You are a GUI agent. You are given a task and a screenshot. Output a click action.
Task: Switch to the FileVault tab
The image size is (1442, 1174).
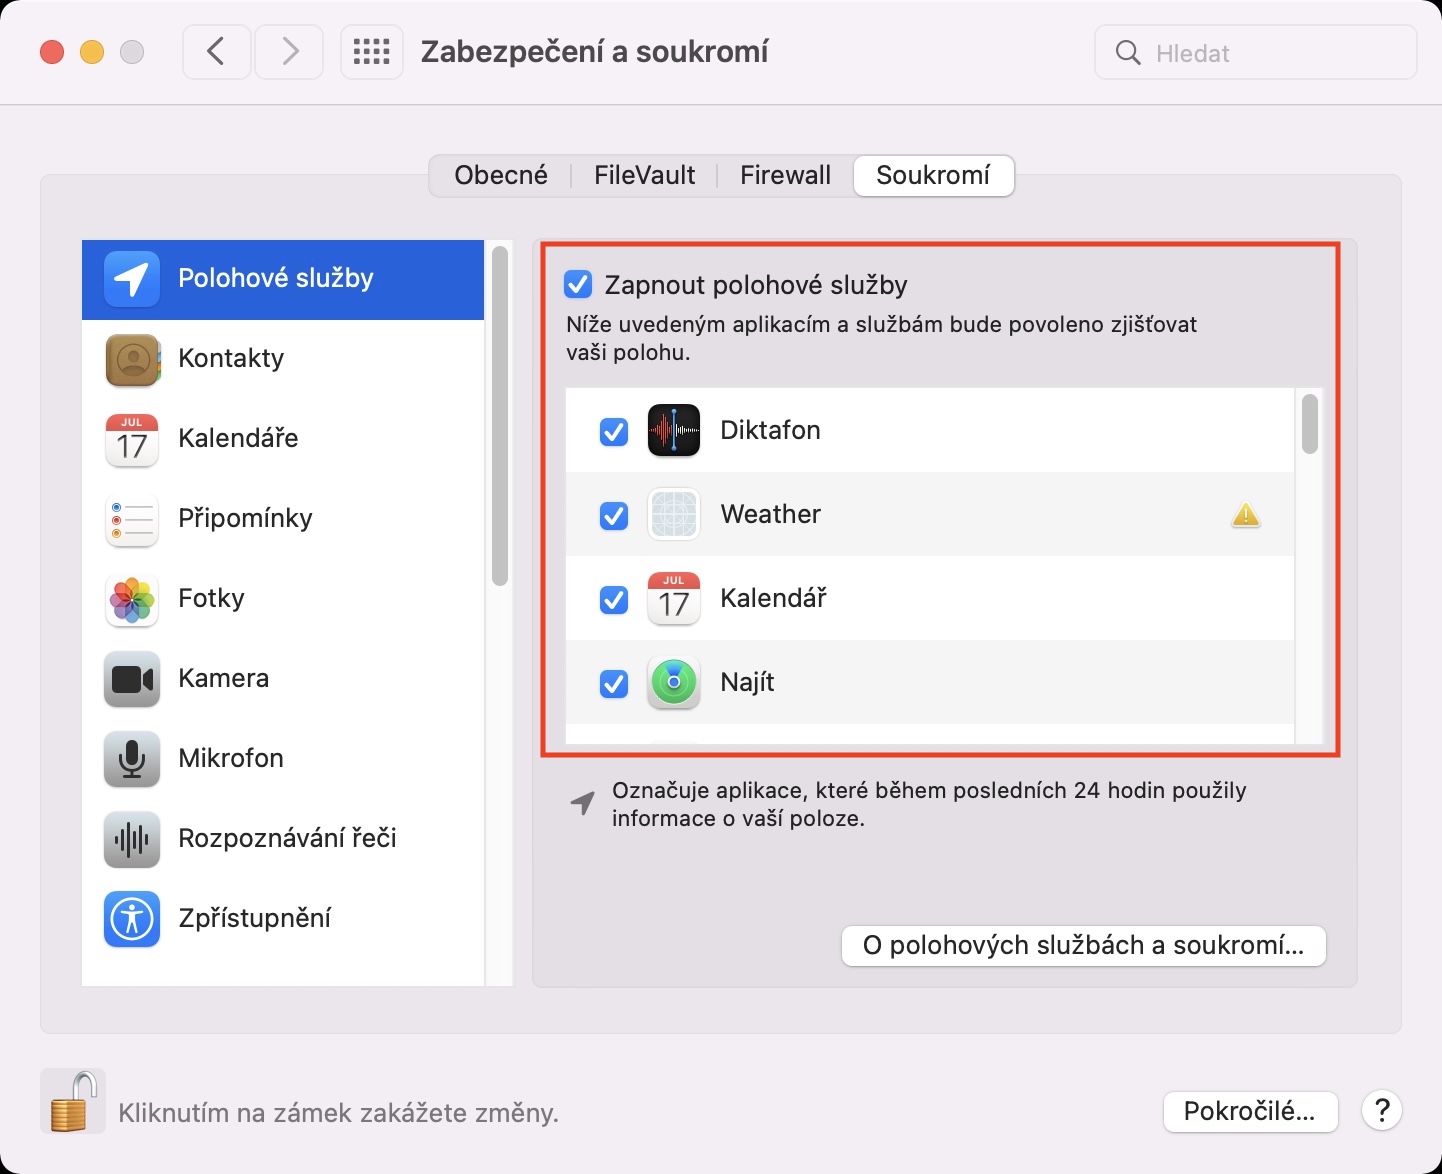tap(644, 176)
